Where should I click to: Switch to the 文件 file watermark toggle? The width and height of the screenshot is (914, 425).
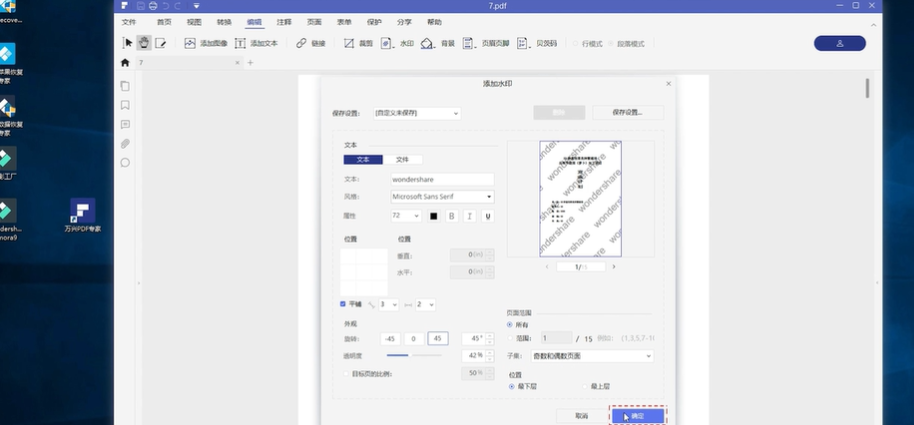pyautogui.click(x=403, y=159)
